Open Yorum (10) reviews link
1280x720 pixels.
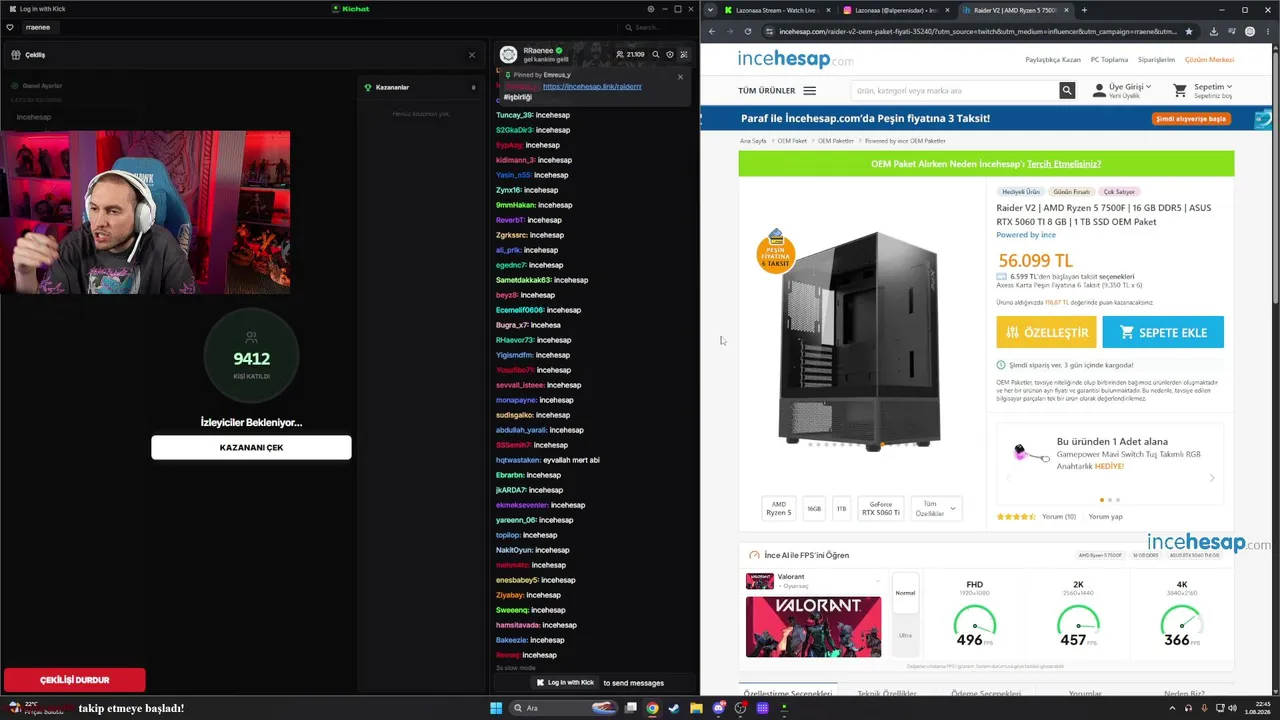[x=1059, y=517]
